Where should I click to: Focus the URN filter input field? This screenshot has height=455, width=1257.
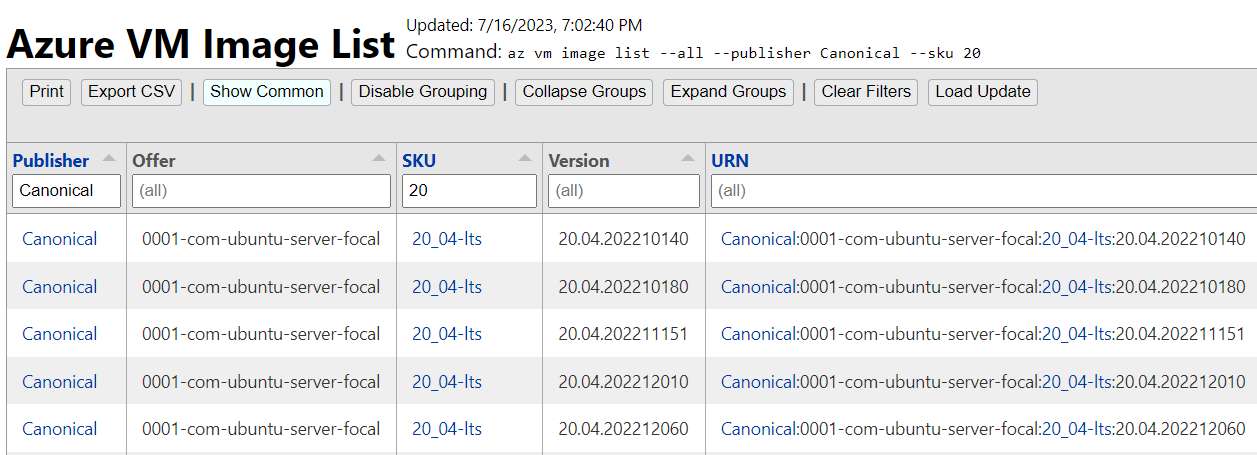point(984,191)
